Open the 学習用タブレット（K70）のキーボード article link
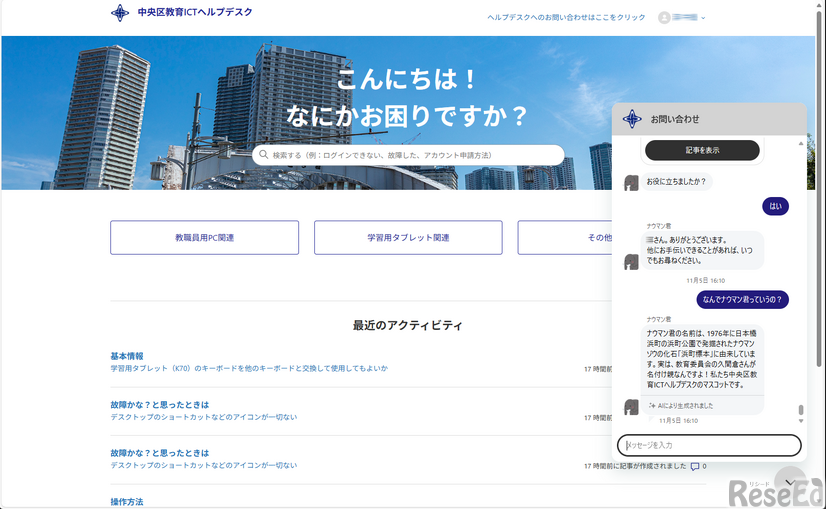 (249, 368)
